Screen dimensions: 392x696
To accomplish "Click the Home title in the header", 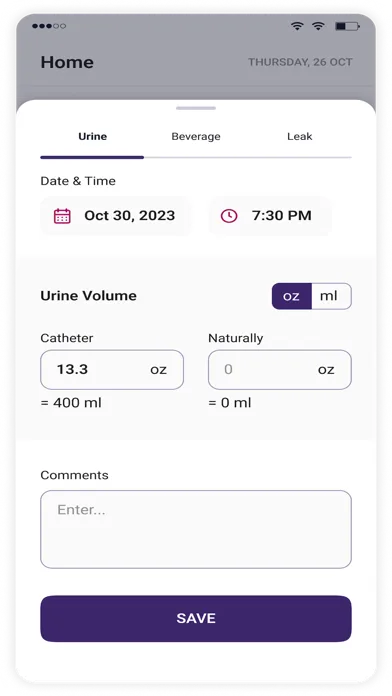I will coord(67,62).
